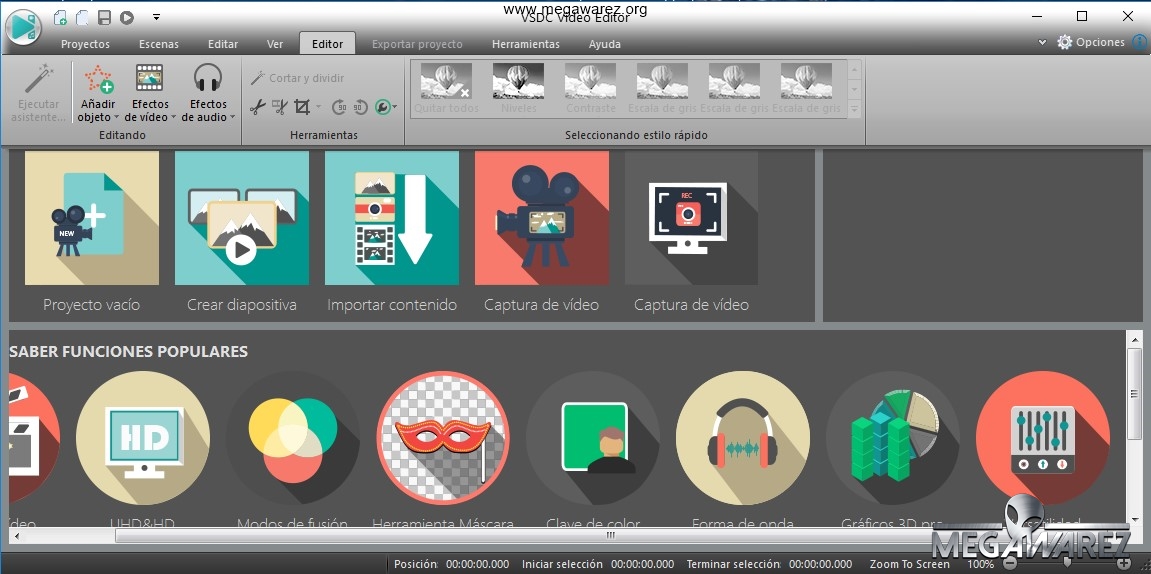Open the Ayuda tab

604,44
